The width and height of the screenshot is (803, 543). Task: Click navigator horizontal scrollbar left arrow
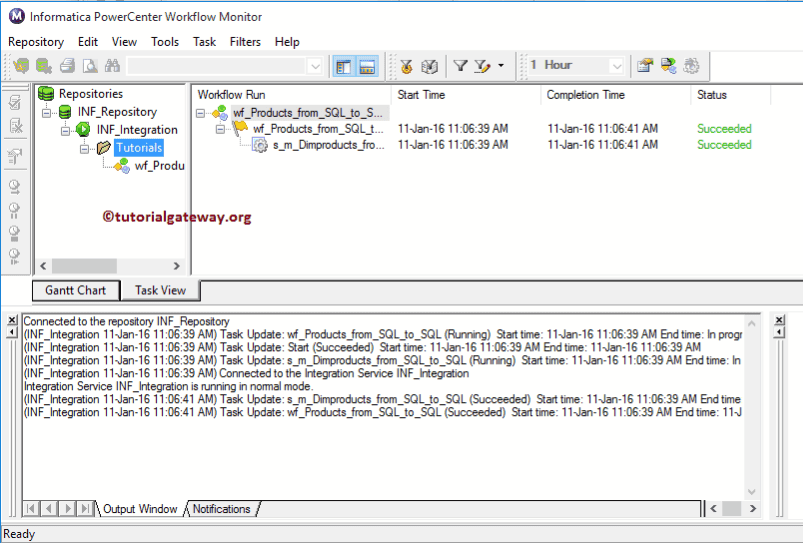pyautogui.click(x=43, y=266)
